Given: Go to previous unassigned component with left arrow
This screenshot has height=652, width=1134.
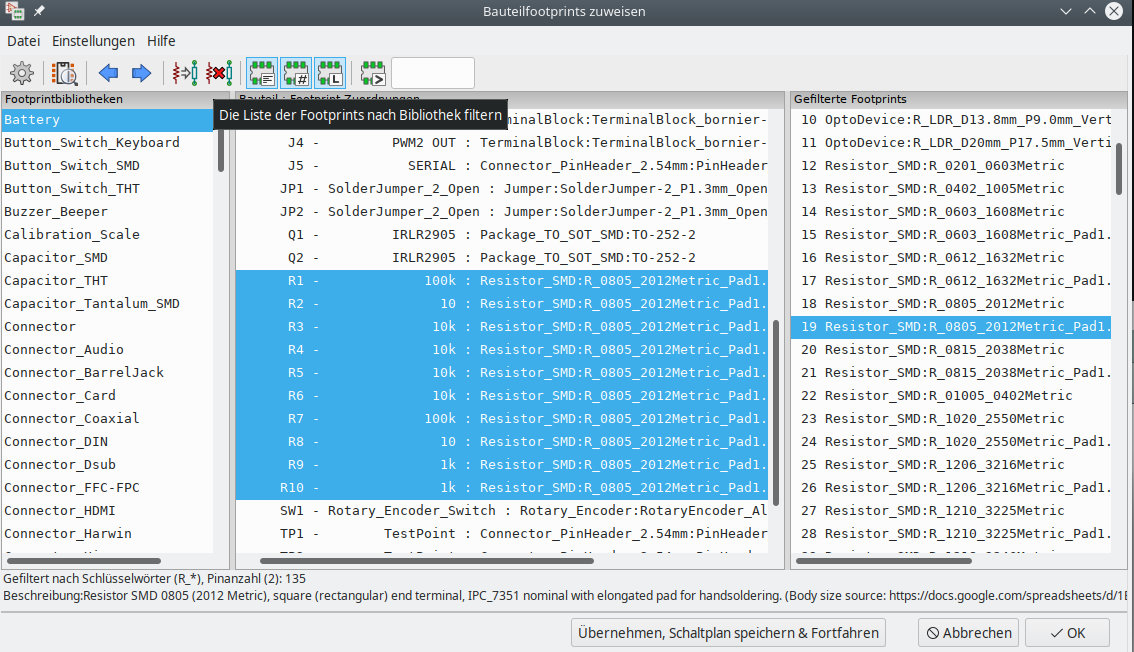Looking at the screenshot, I should pyautogui.click(x=108, y=73).
